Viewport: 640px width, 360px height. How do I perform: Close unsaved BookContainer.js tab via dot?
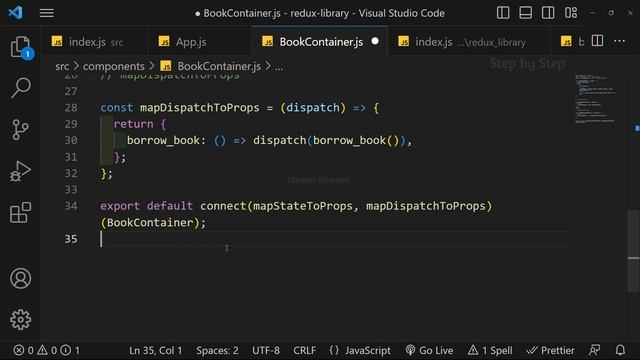point(375,41)
